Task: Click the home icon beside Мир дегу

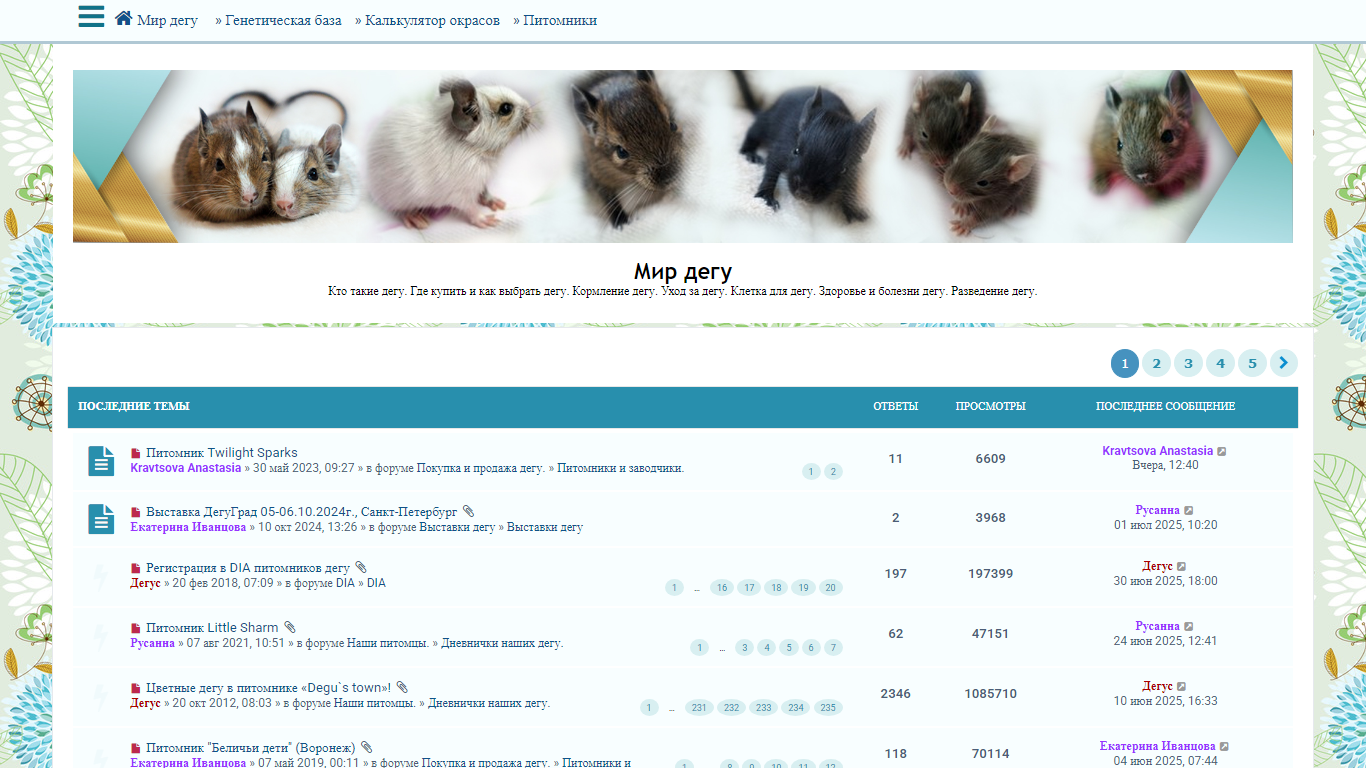Action: coord(124,18)
